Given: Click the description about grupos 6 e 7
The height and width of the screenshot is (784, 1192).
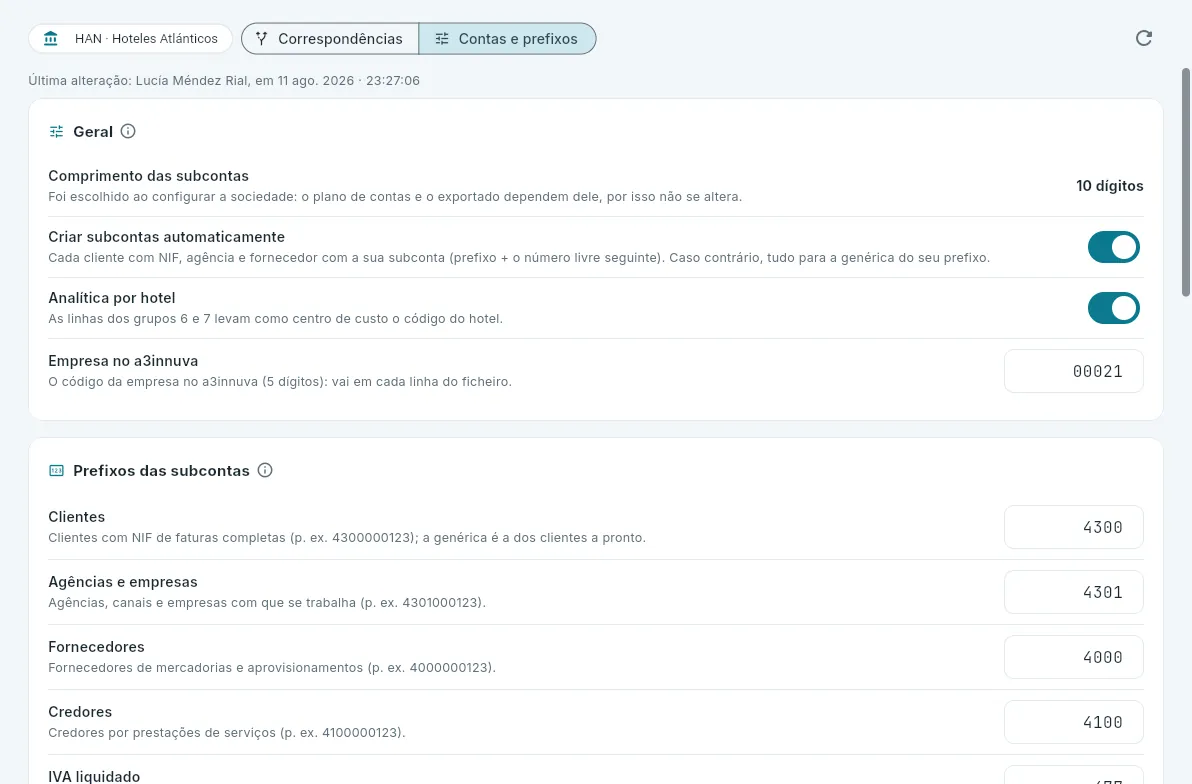Looking at the screenshot, I should tap(276, 318).
